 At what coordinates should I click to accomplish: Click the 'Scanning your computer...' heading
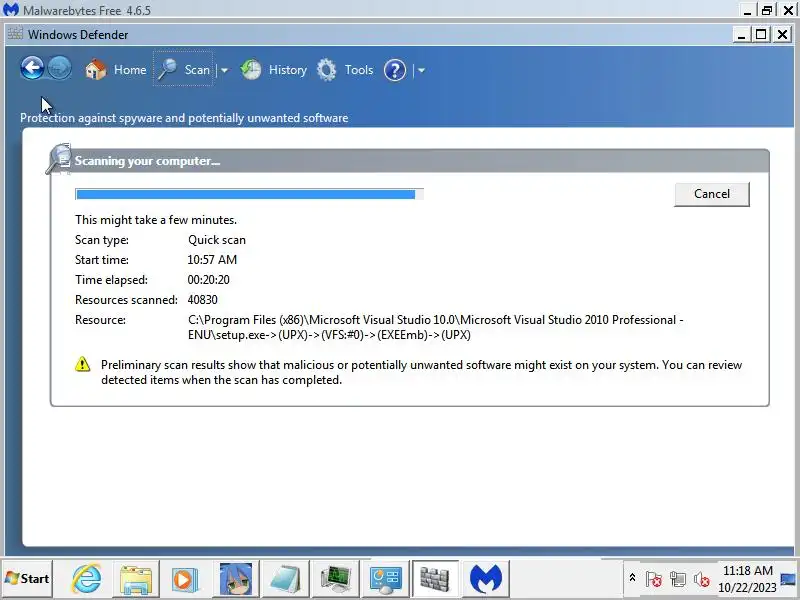click(147, 161)
